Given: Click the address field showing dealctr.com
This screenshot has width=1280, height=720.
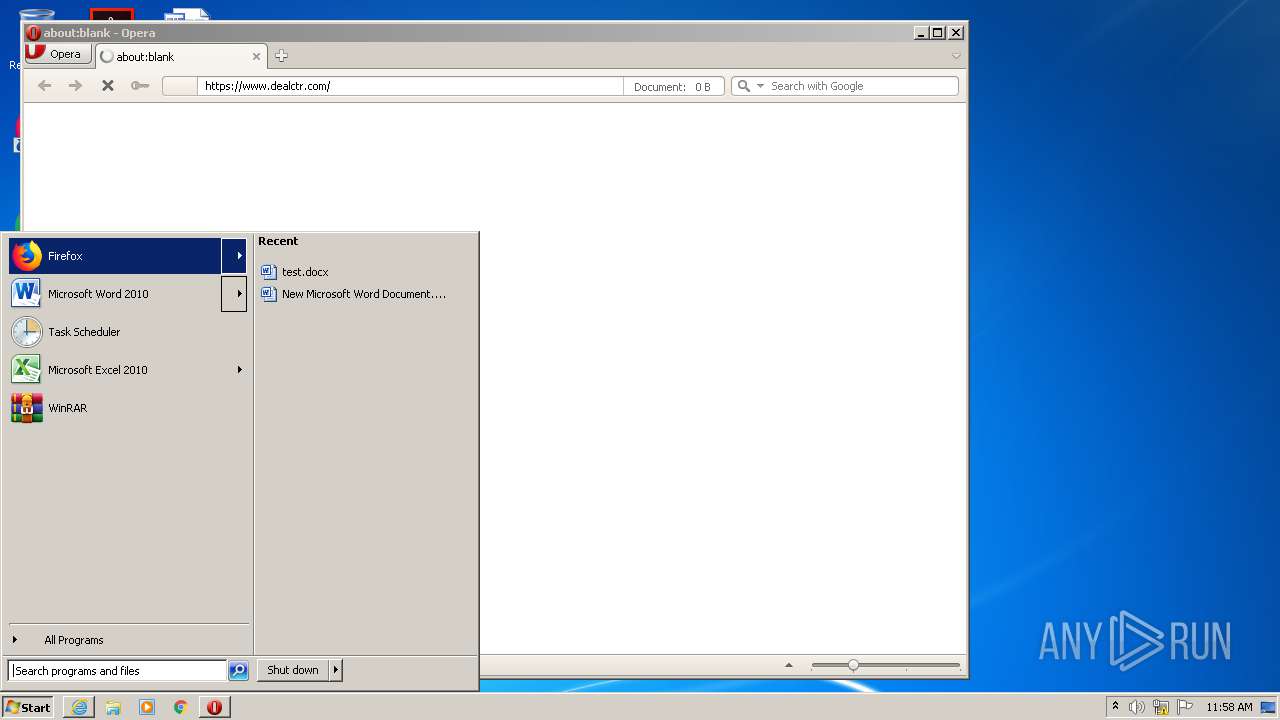Looking at the screenshot, I should 410,86.
